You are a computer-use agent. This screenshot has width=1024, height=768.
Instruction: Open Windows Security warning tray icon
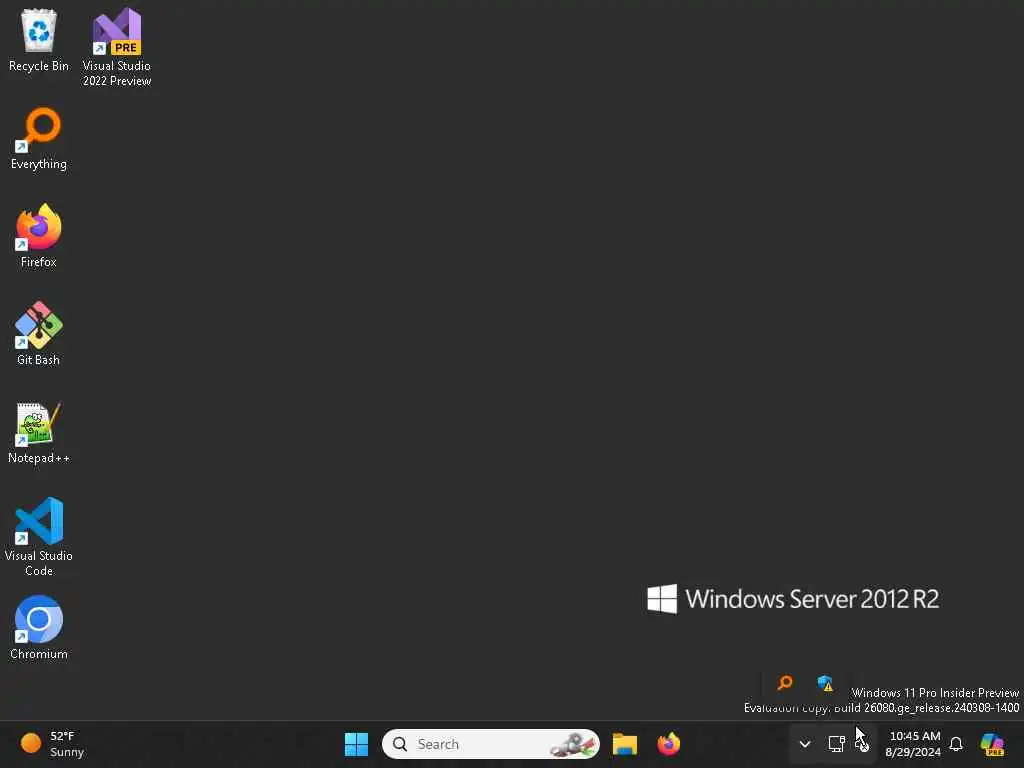click(x=825, y=683)
